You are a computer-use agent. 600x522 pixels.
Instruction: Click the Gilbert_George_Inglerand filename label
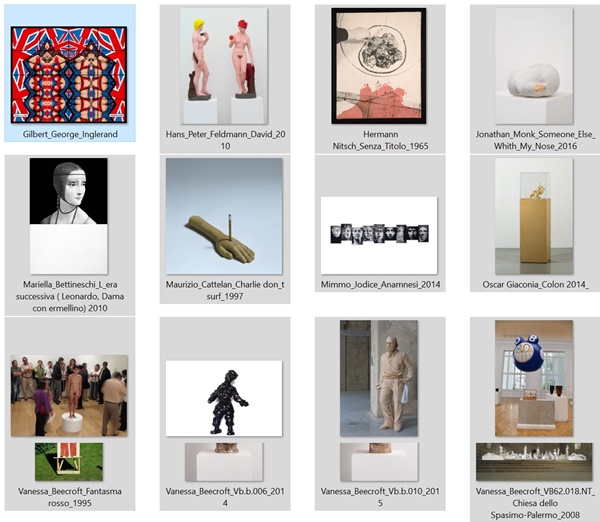70,134
